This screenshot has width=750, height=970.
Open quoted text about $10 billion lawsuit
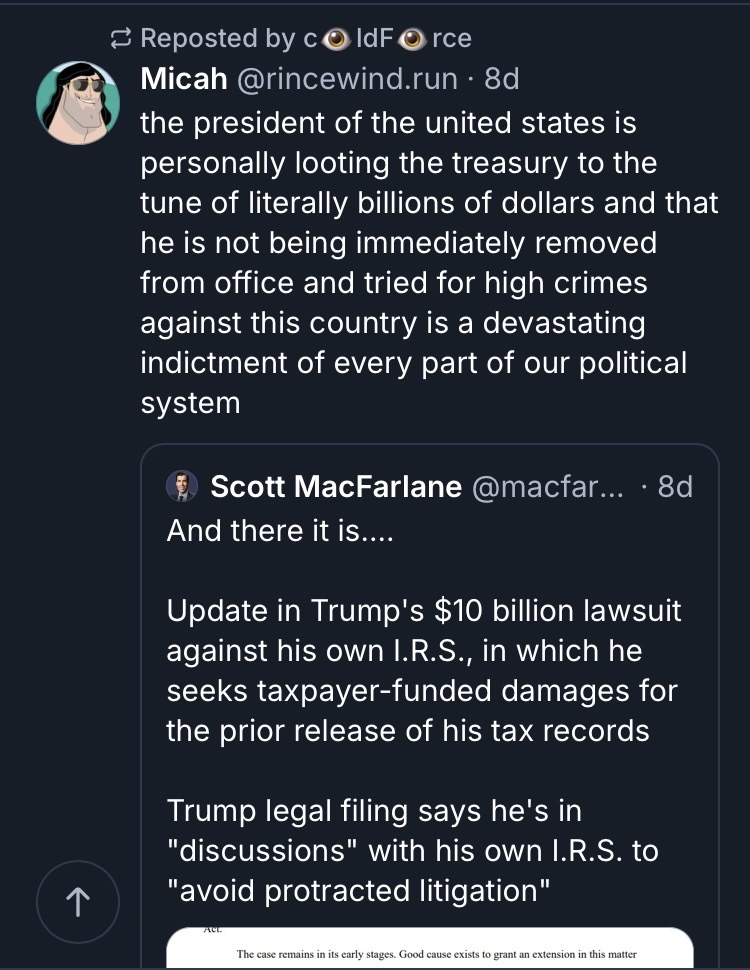point(423,670)
